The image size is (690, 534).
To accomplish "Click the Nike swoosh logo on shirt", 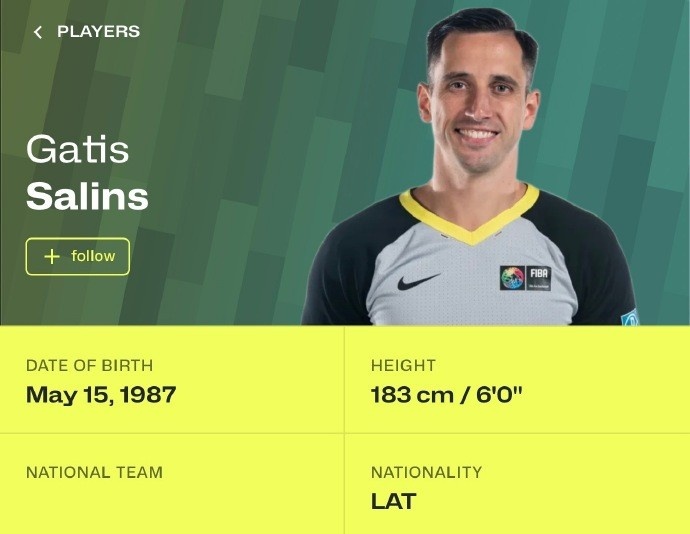I will [418, 281].
